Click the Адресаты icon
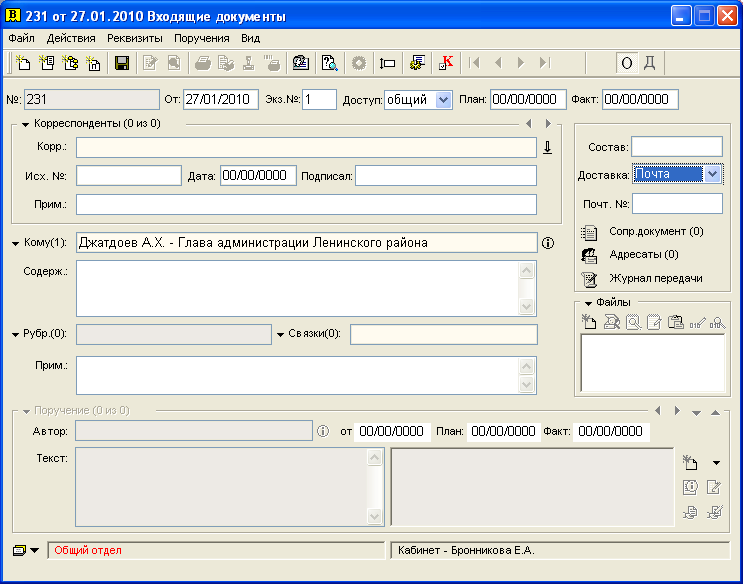Image resolution: width=743 pixels, height=584 pixels. click(x=589, y=255)
